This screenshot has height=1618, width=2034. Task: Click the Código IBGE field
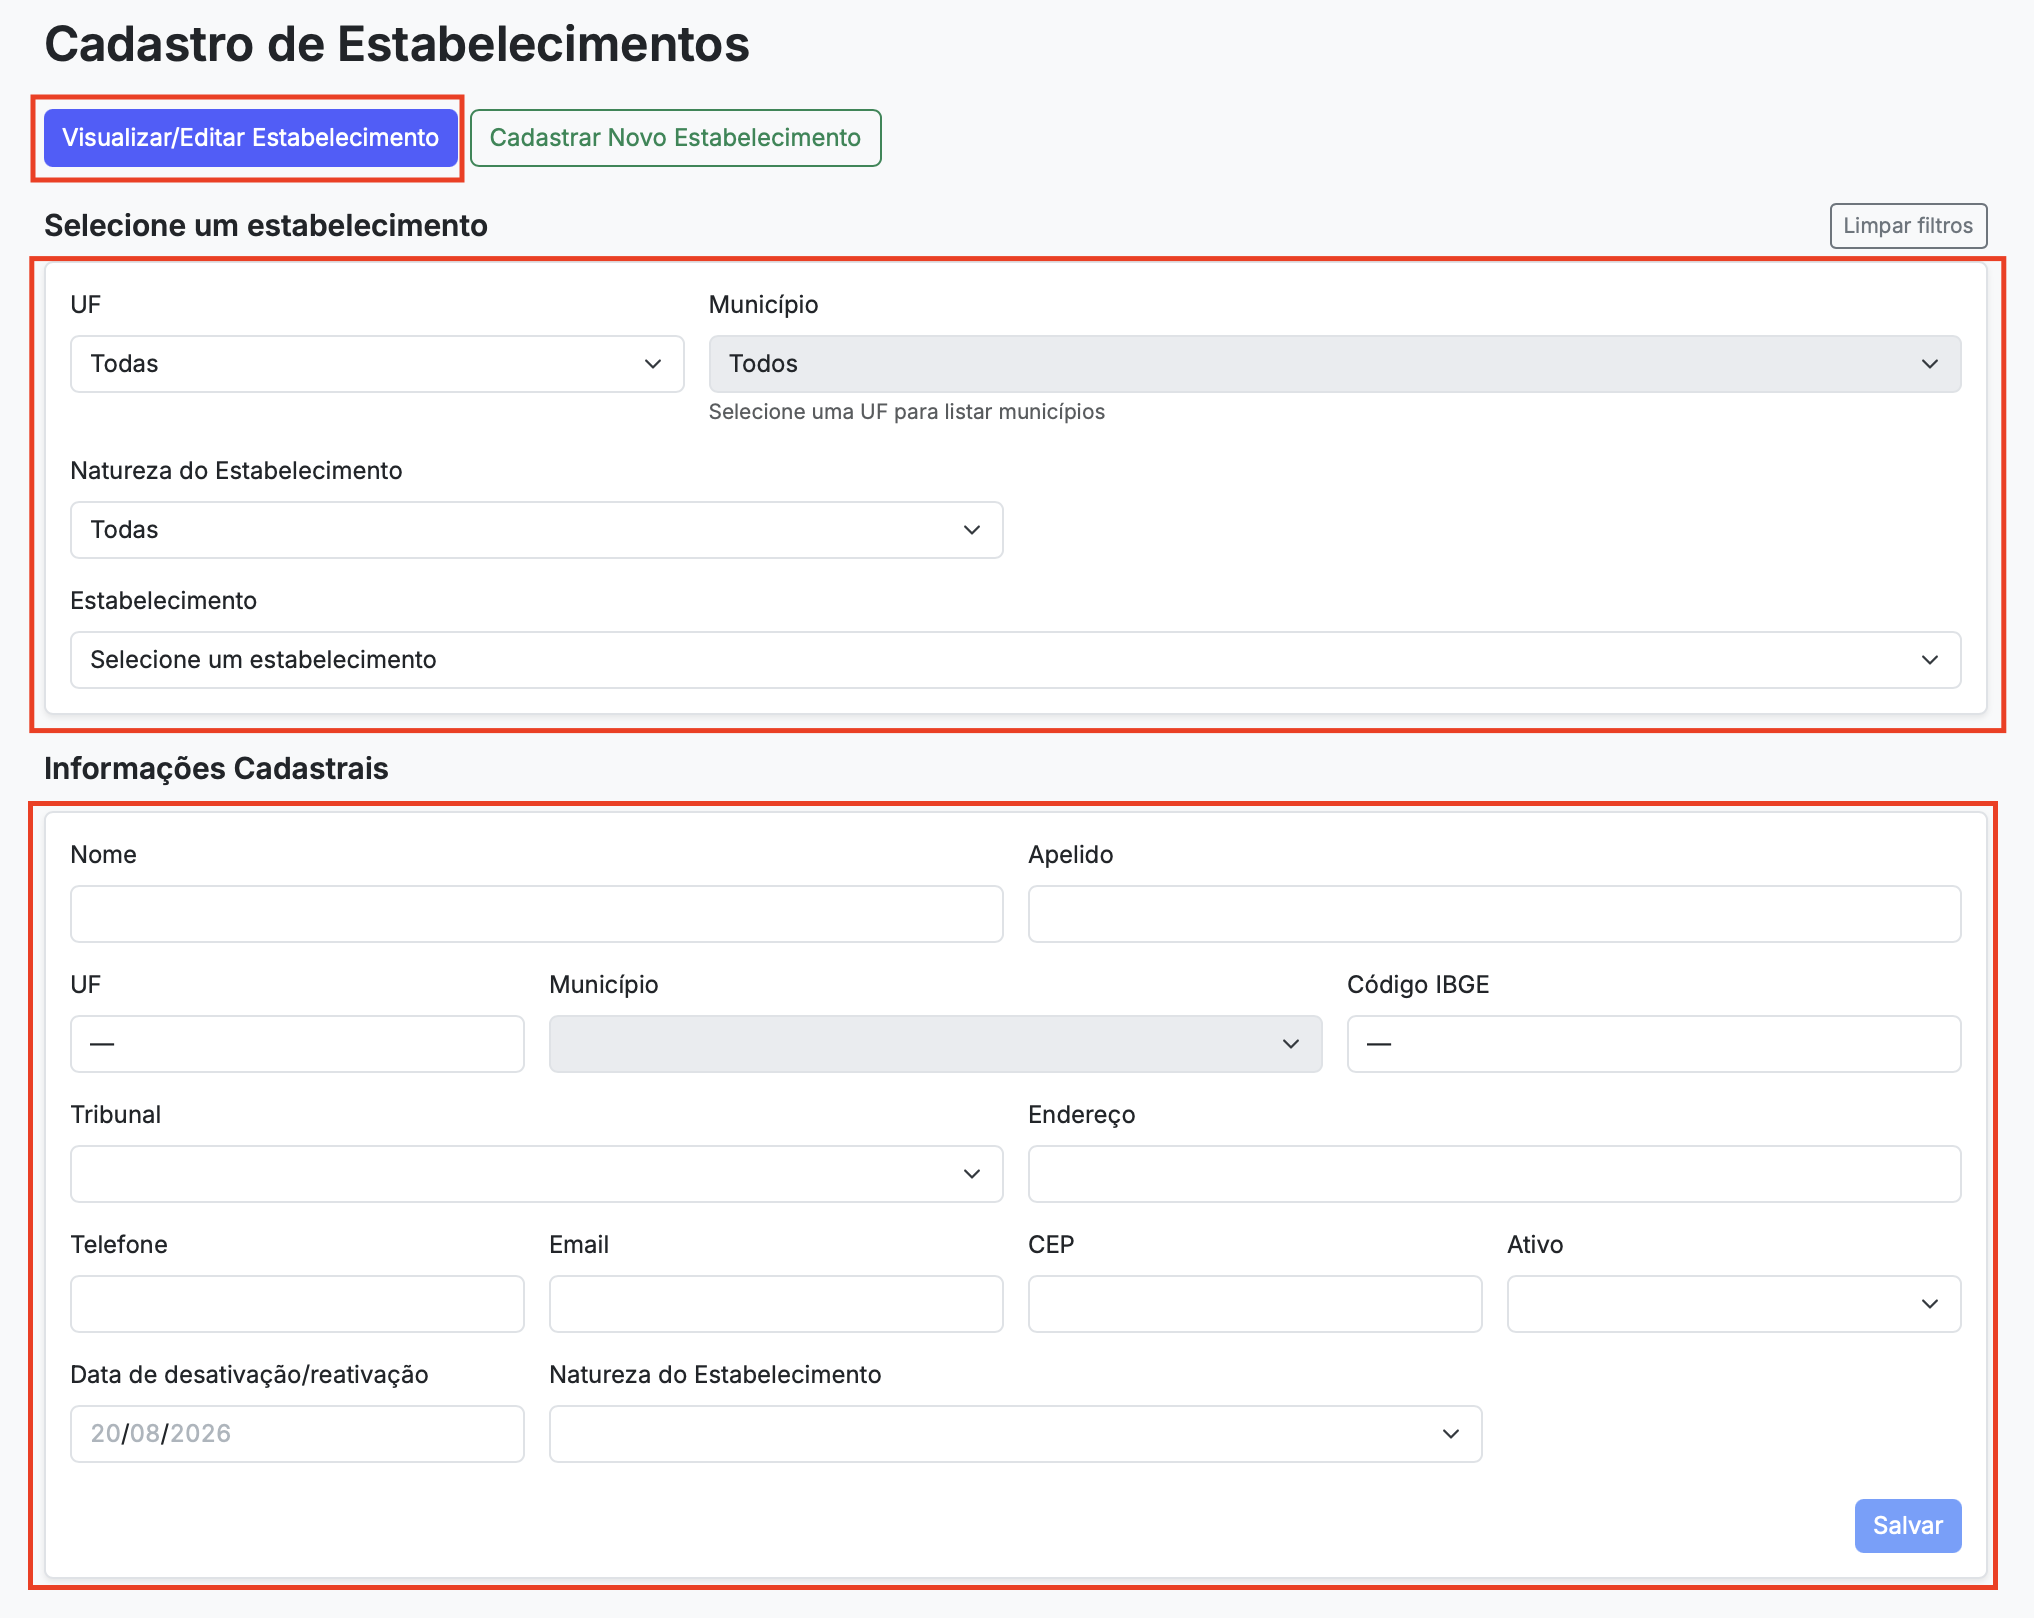click(1653, 1044)
